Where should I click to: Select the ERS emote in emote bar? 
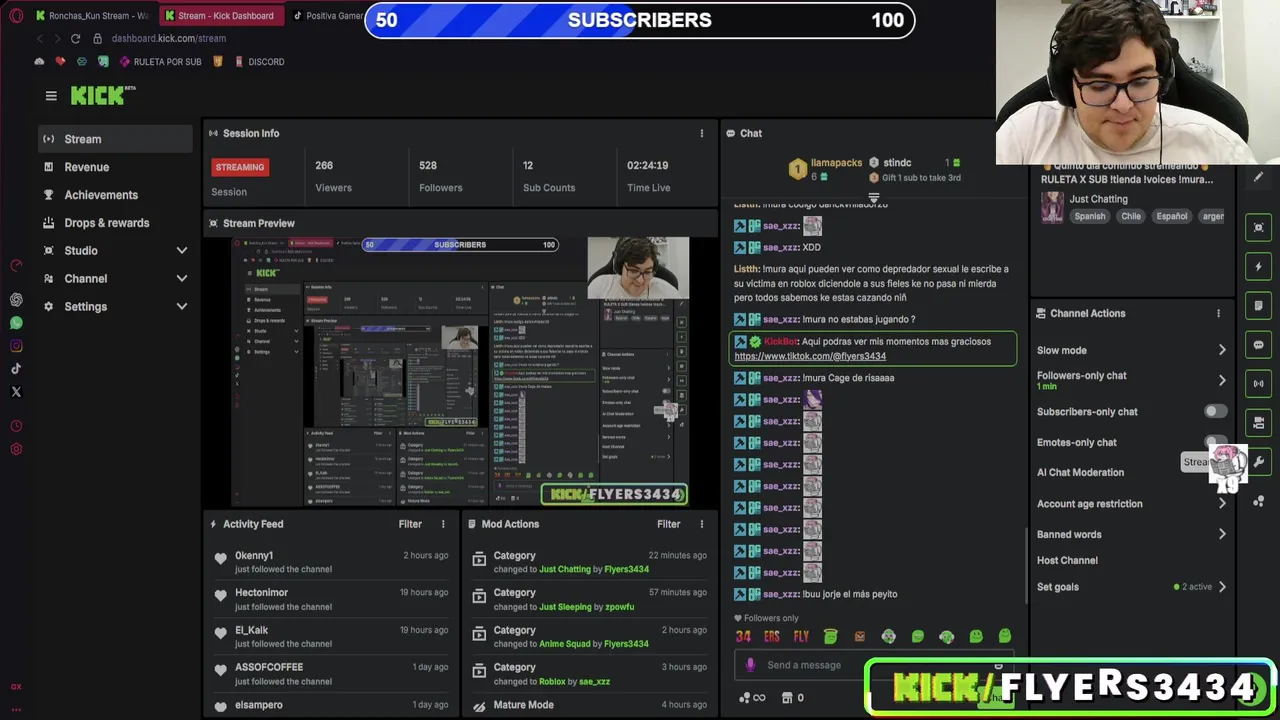coord(772,636)
